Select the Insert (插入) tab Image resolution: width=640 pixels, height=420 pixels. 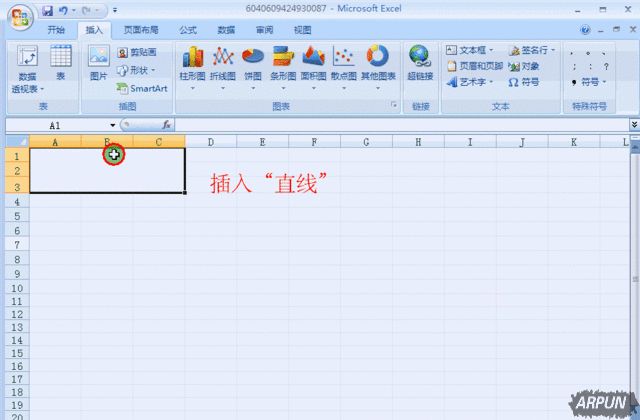[94, 30]
